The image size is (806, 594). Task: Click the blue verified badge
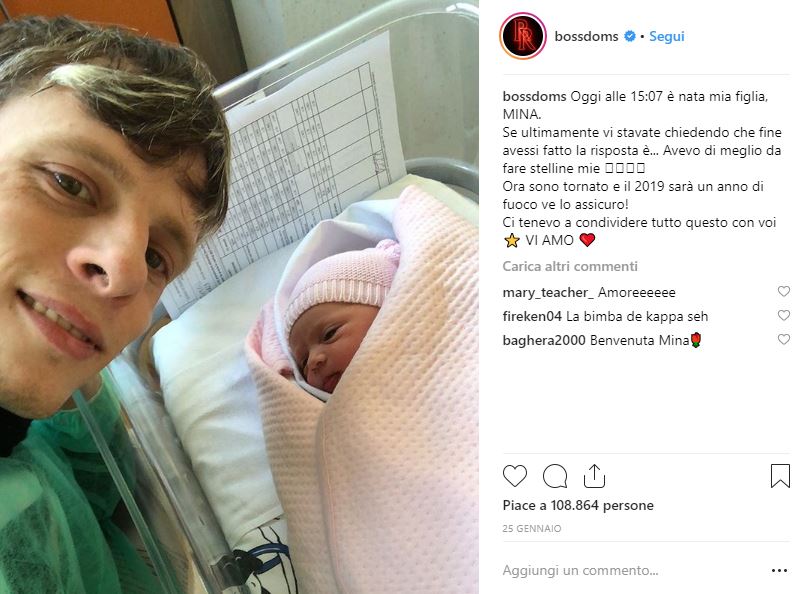(x=630, y=36)
